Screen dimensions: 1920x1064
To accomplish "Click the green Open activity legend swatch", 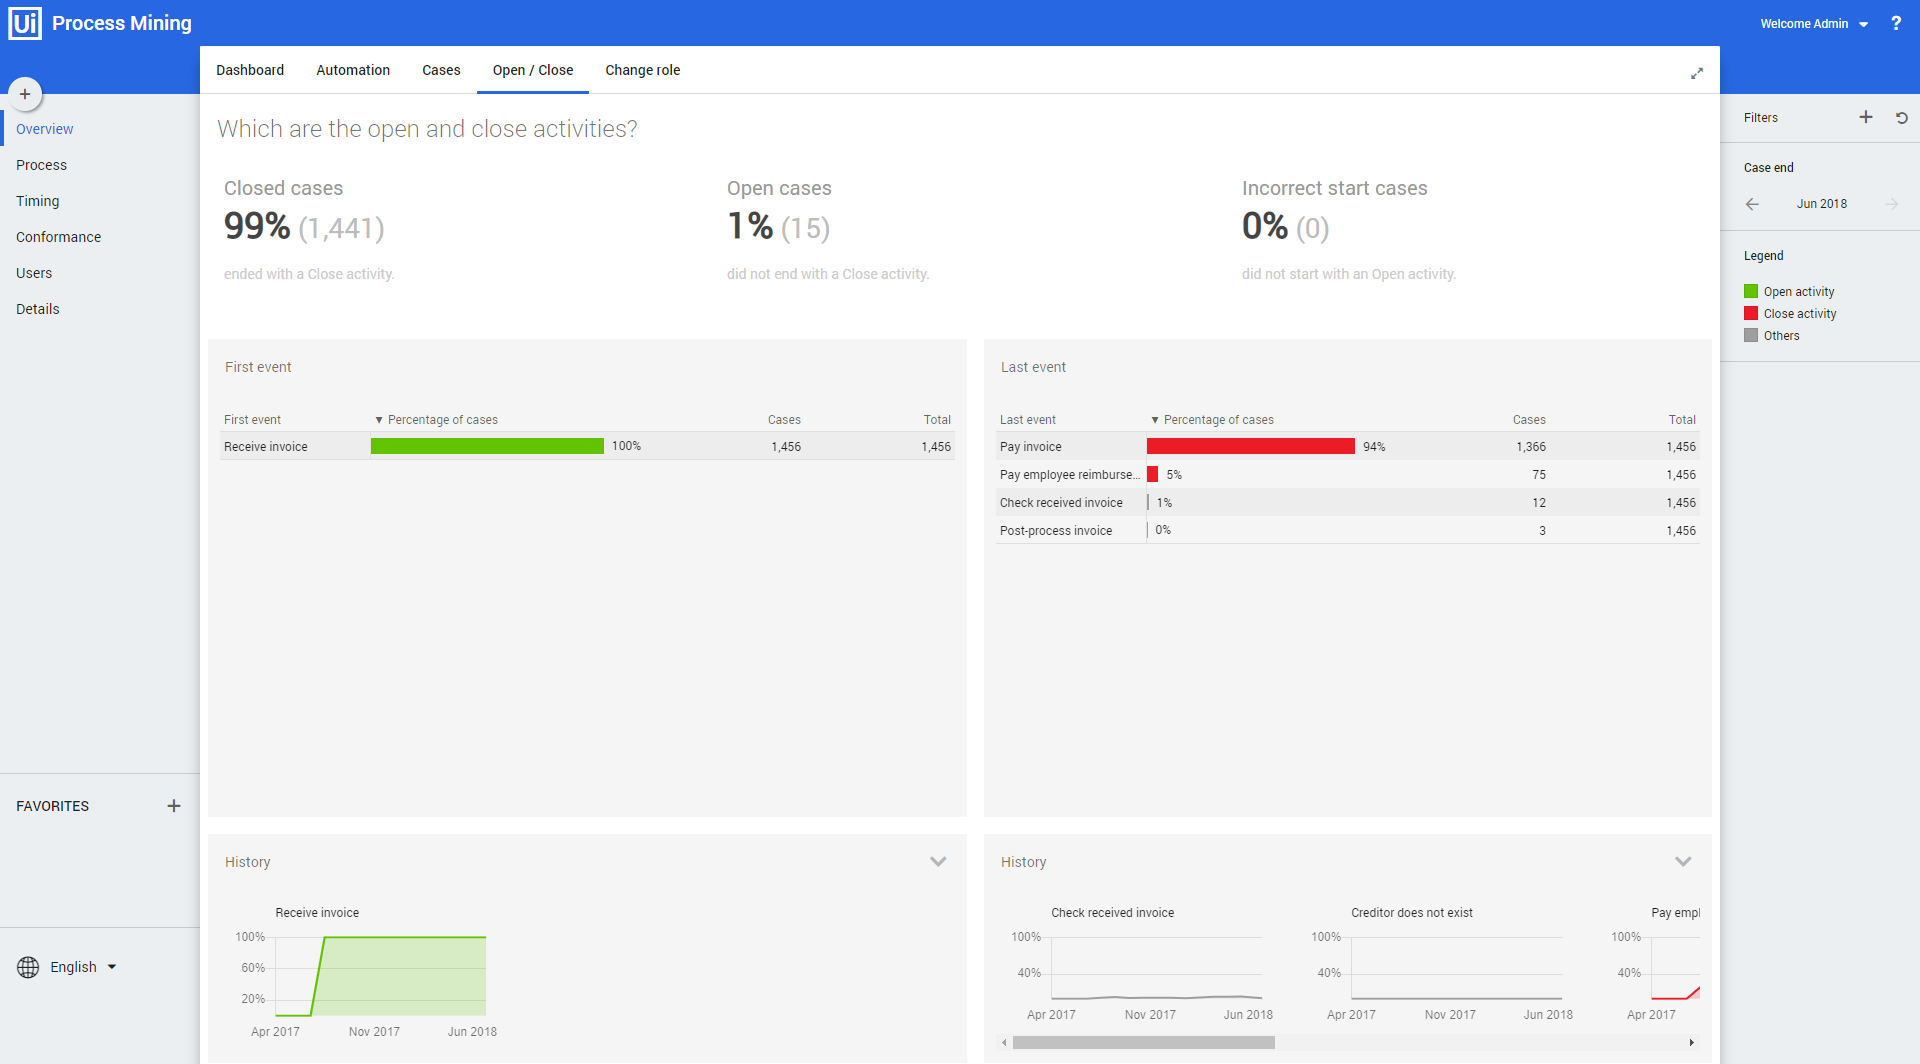I will click(1751, 291).
